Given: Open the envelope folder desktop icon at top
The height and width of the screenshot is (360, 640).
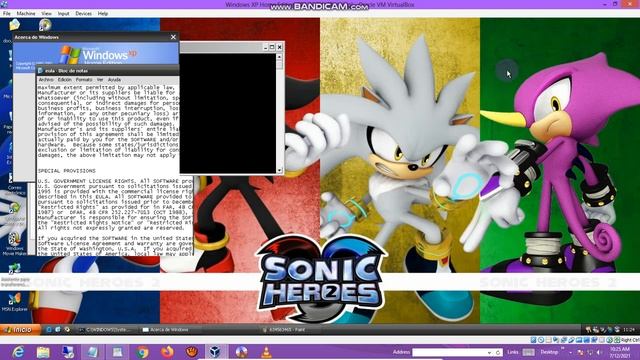Looking at the screenshot, I should (14, 25).
